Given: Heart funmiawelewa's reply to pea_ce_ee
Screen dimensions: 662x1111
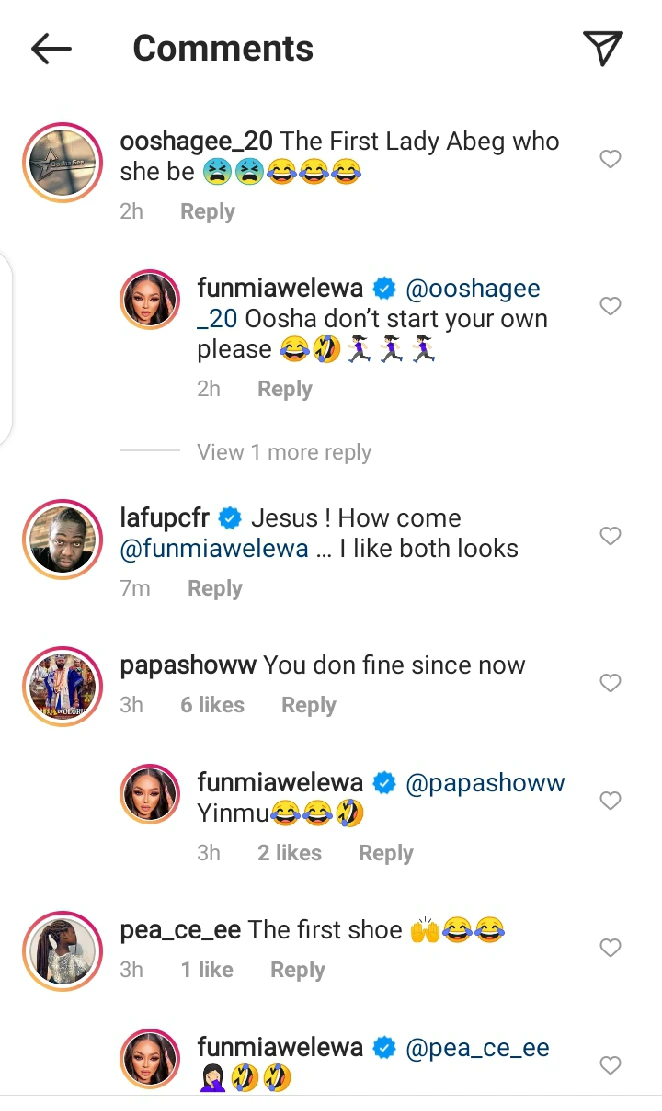Looking at the screenshot, I should point(610,1064).
